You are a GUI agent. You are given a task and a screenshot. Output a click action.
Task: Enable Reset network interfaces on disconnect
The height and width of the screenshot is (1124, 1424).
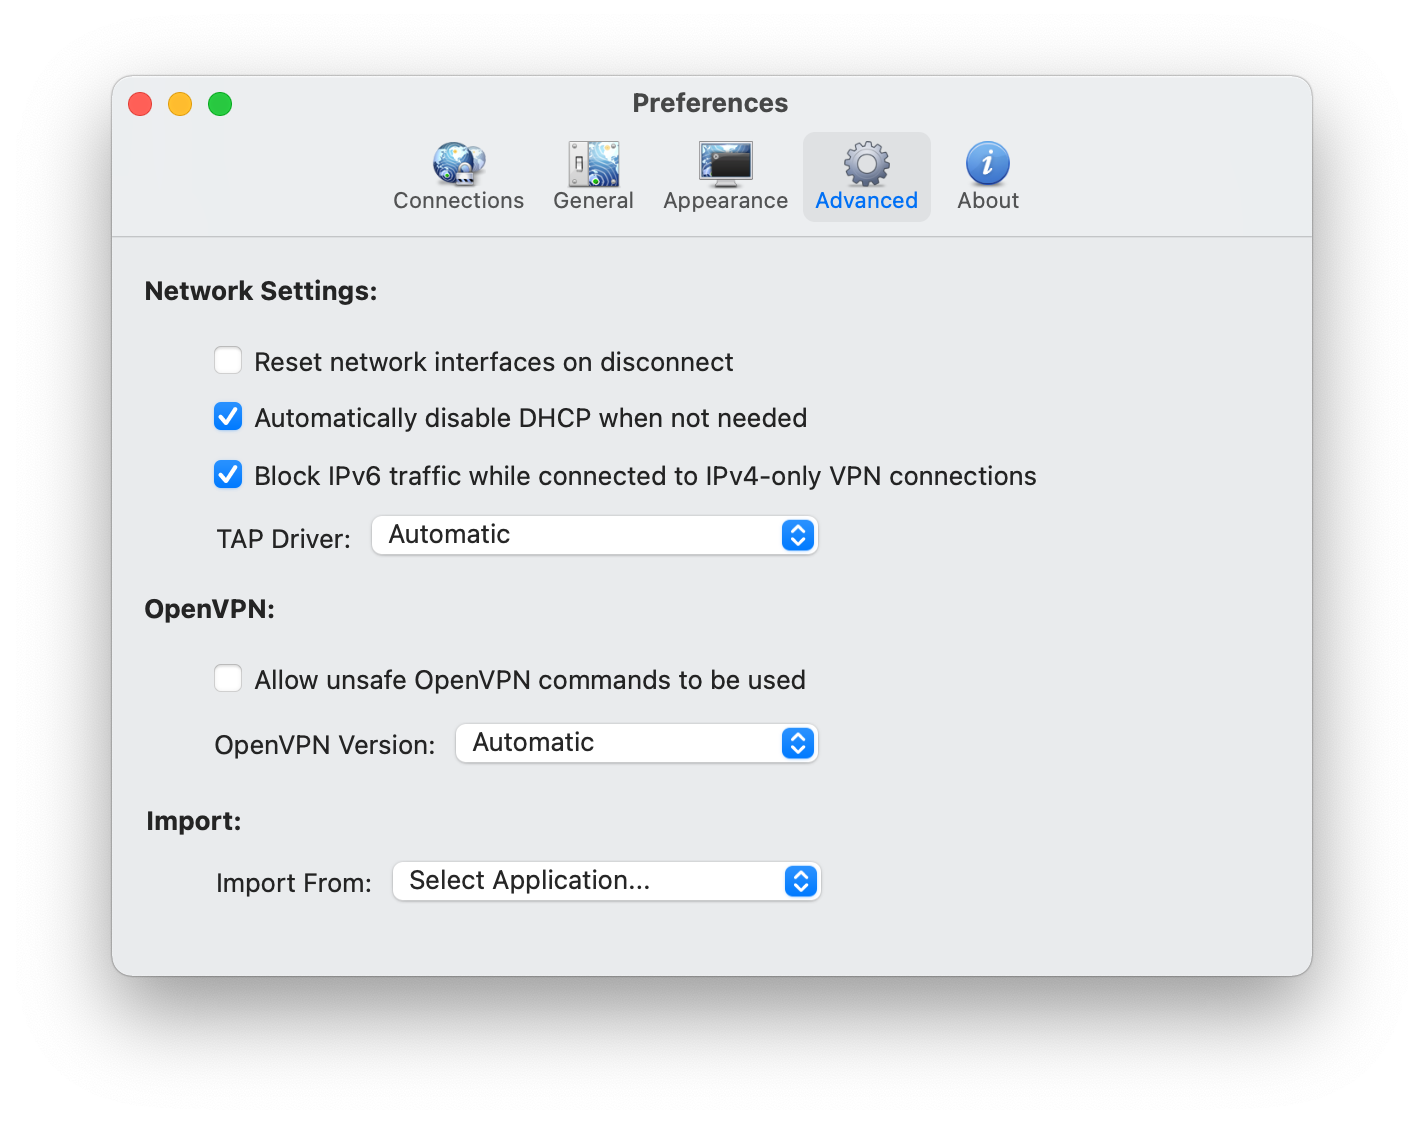228,360
